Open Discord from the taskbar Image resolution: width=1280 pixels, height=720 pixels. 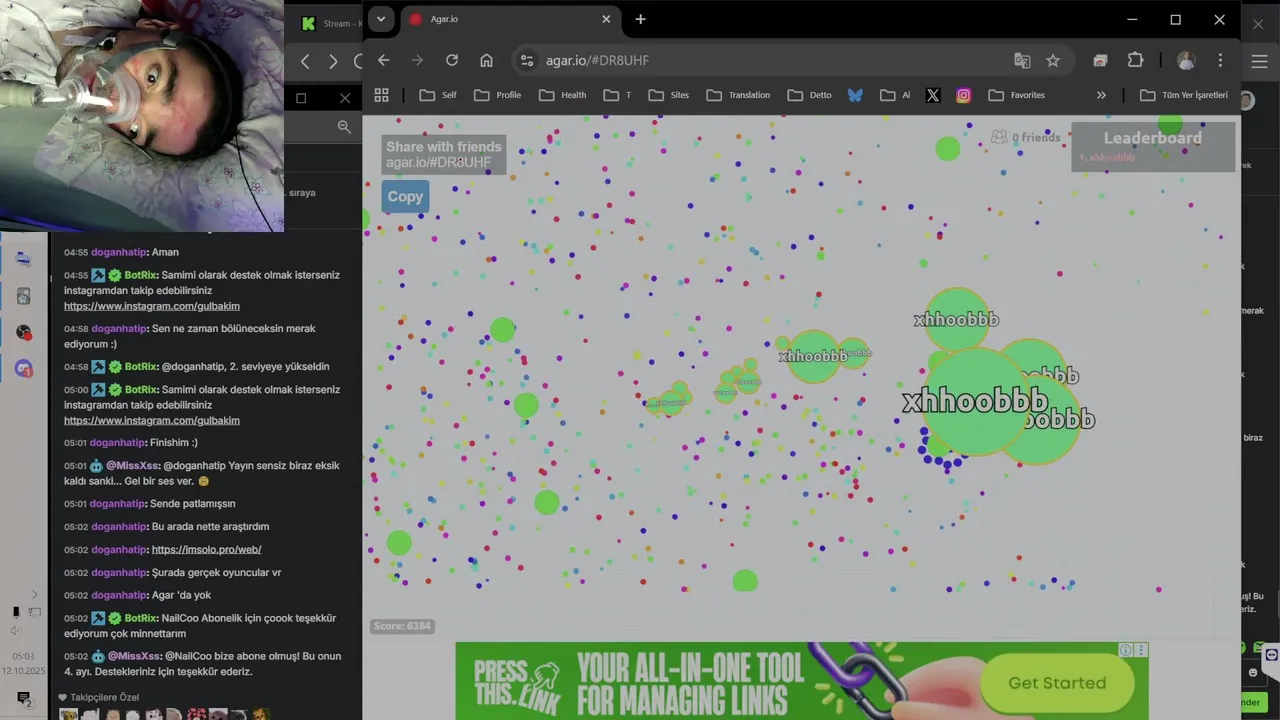coord(24,369)
